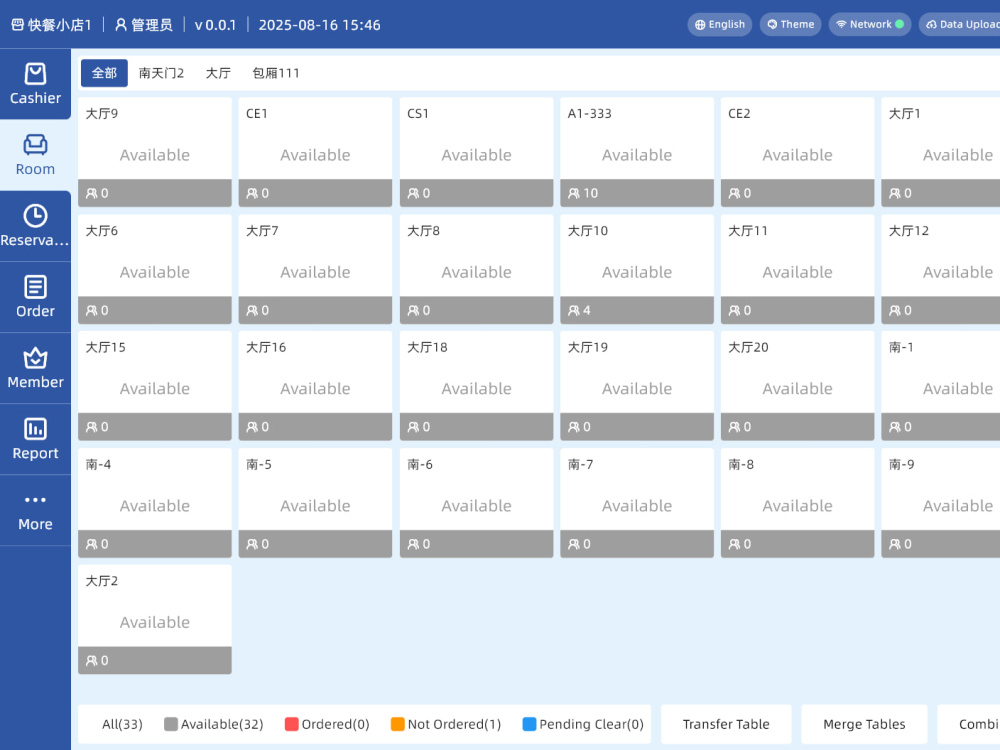Open table card 大厅12
The image size is (1000, 750).
click(941, 269)
